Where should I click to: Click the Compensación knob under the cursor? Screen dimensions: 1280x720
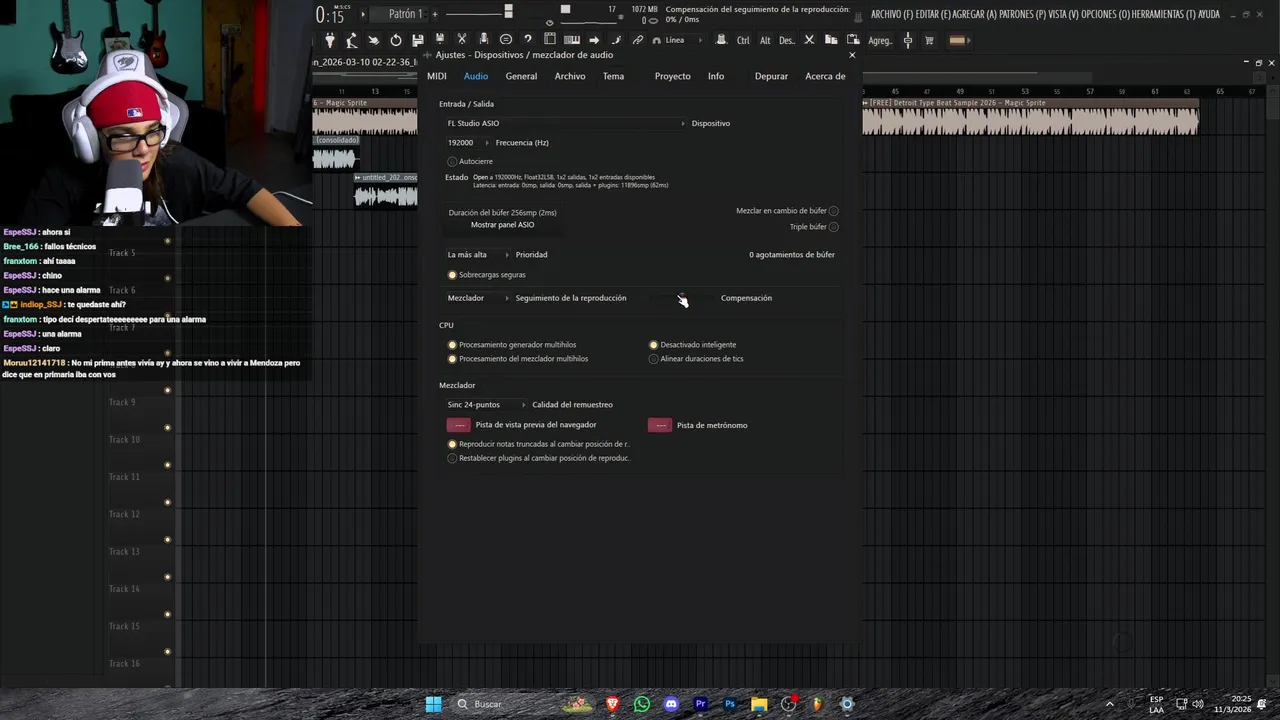(681, 298)
